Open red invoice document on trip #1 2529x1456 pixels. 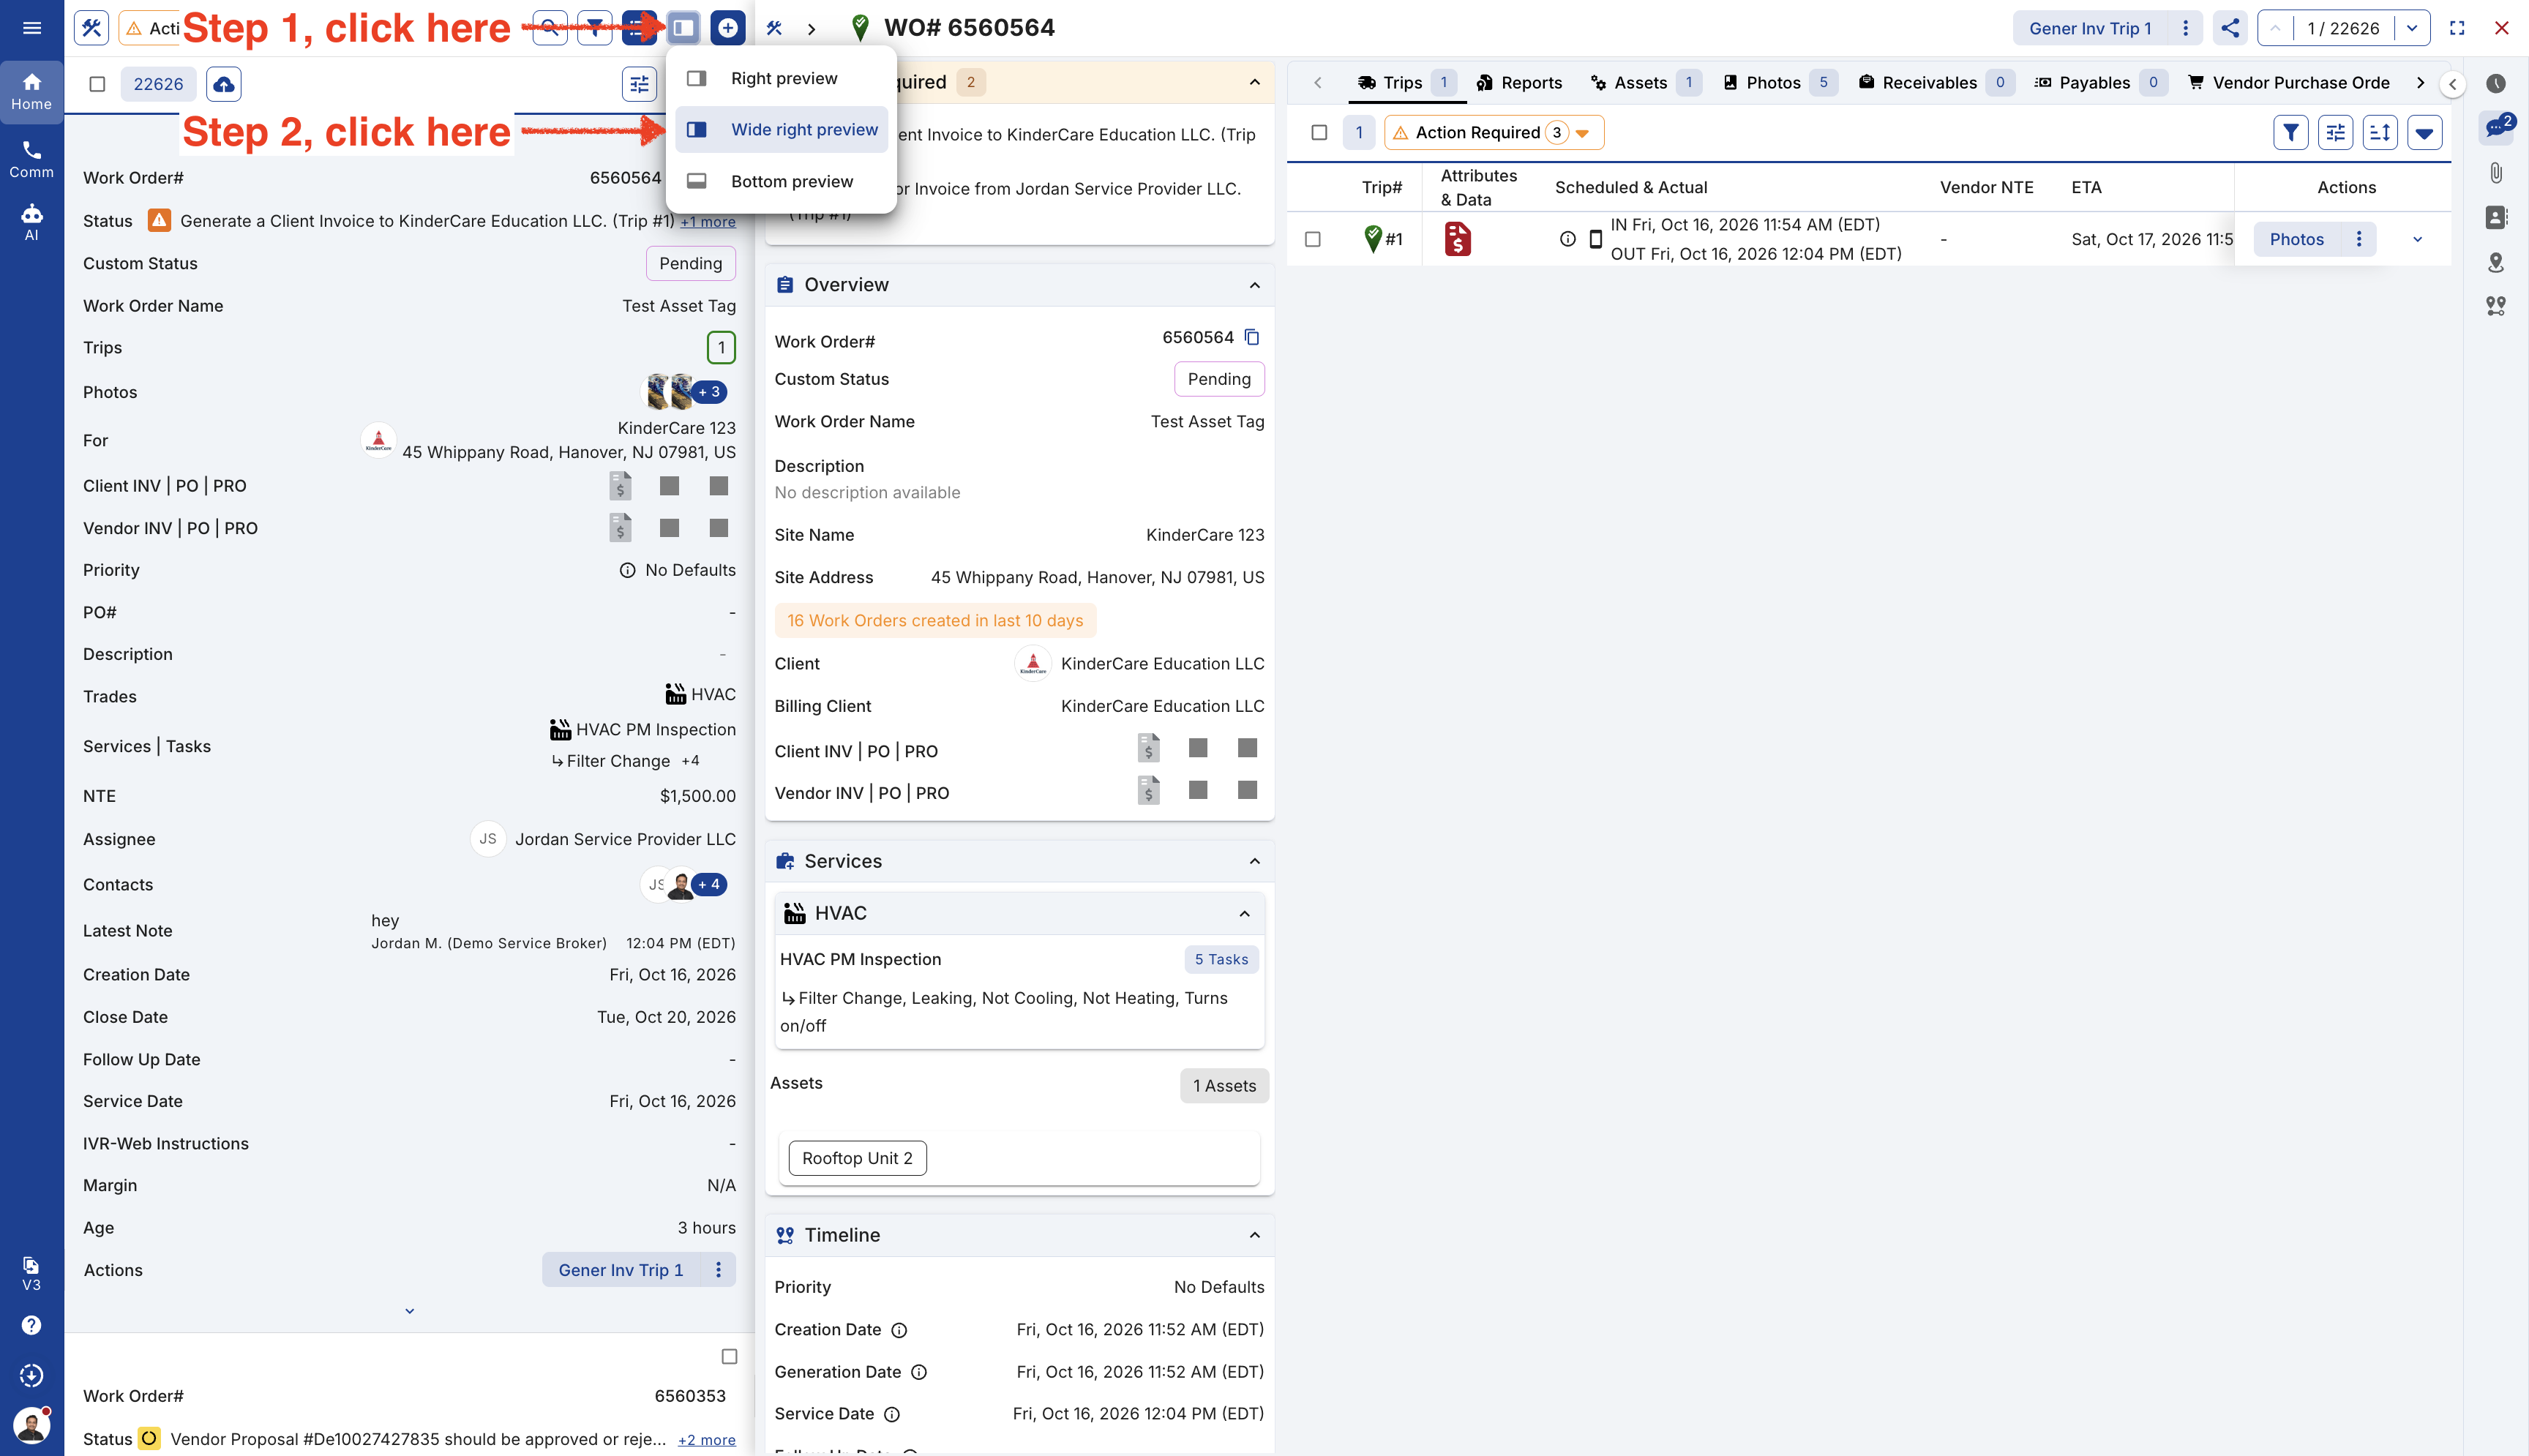click(x=1458, y=239)
